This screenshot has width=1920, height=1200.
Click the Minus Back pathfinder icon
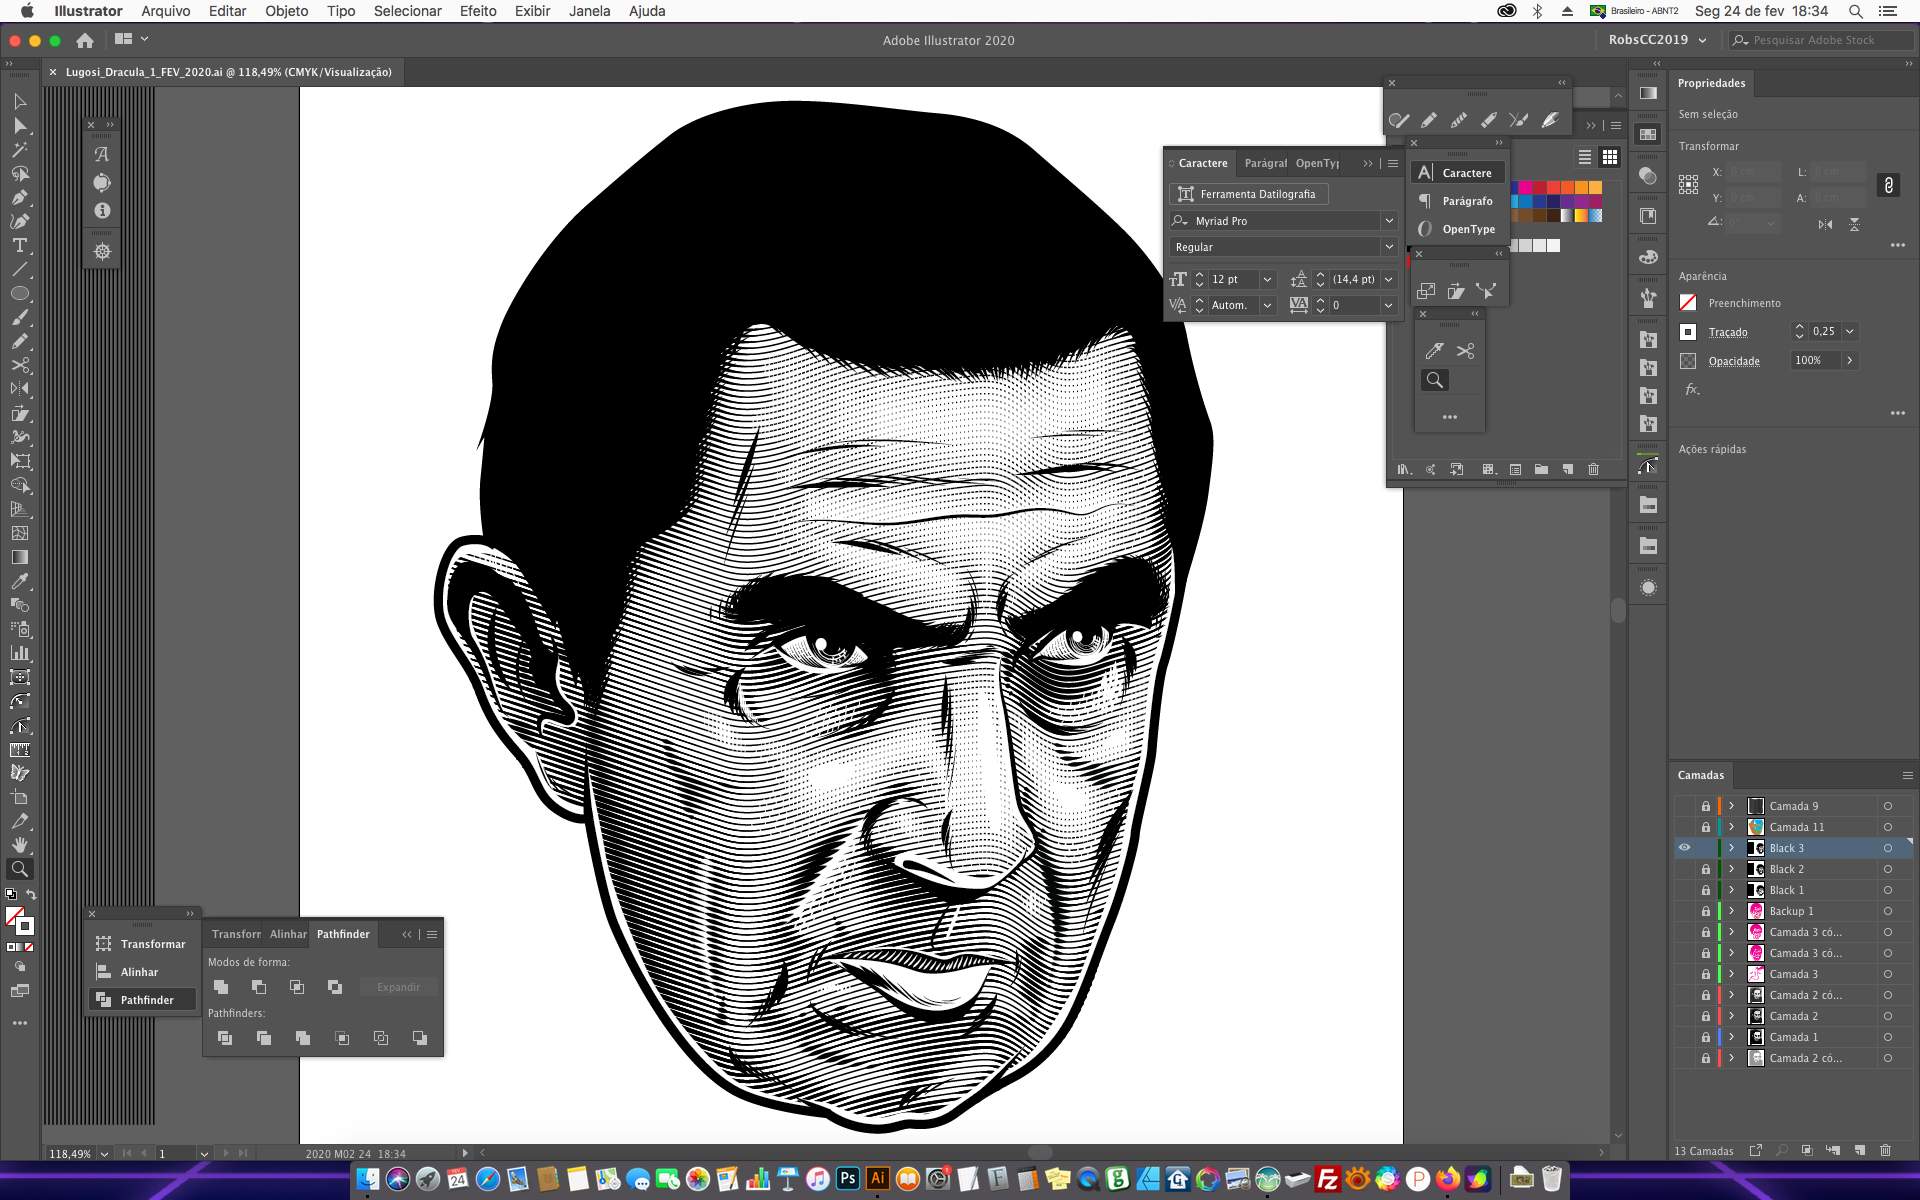click(420, 1038)
